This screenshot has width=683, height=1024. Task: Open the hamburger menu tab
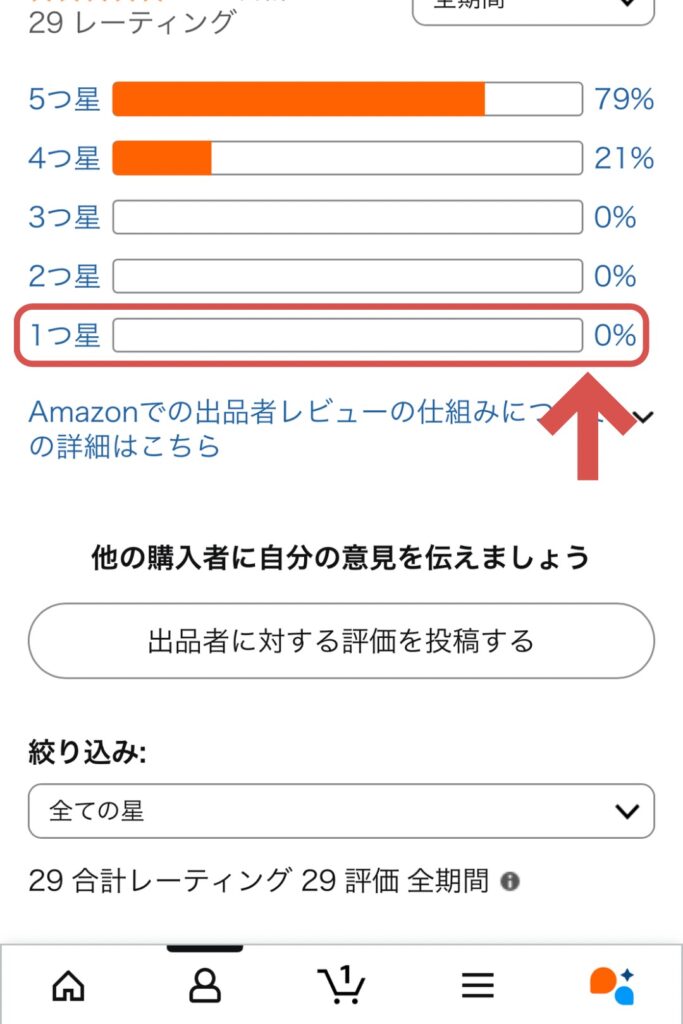pyautogui.click(x=478, y=986)
